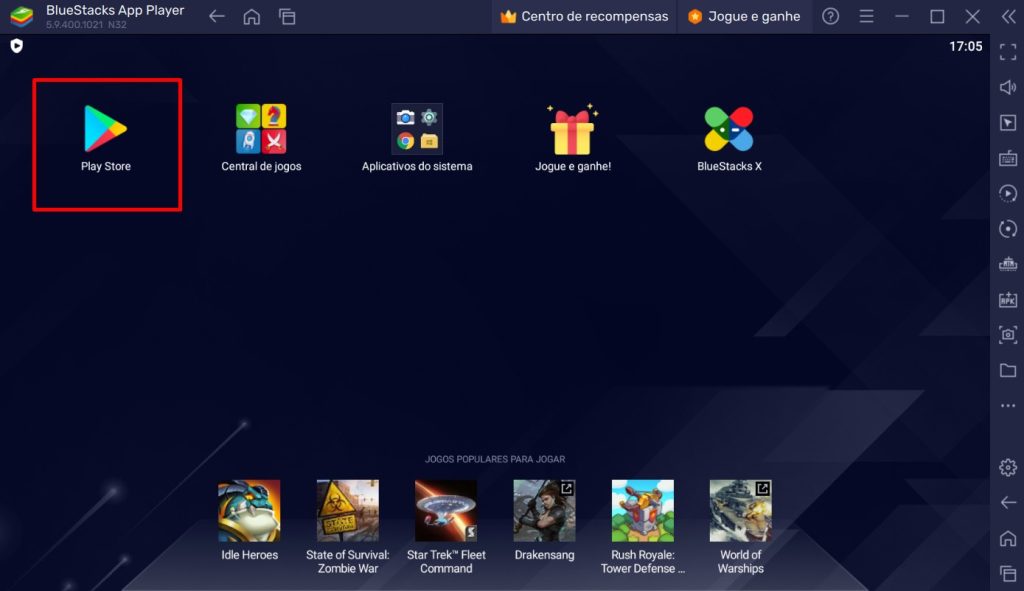1024x591 pixels.
Task: Open Jogue e ganhe in title bar
Action: [744, 16]
